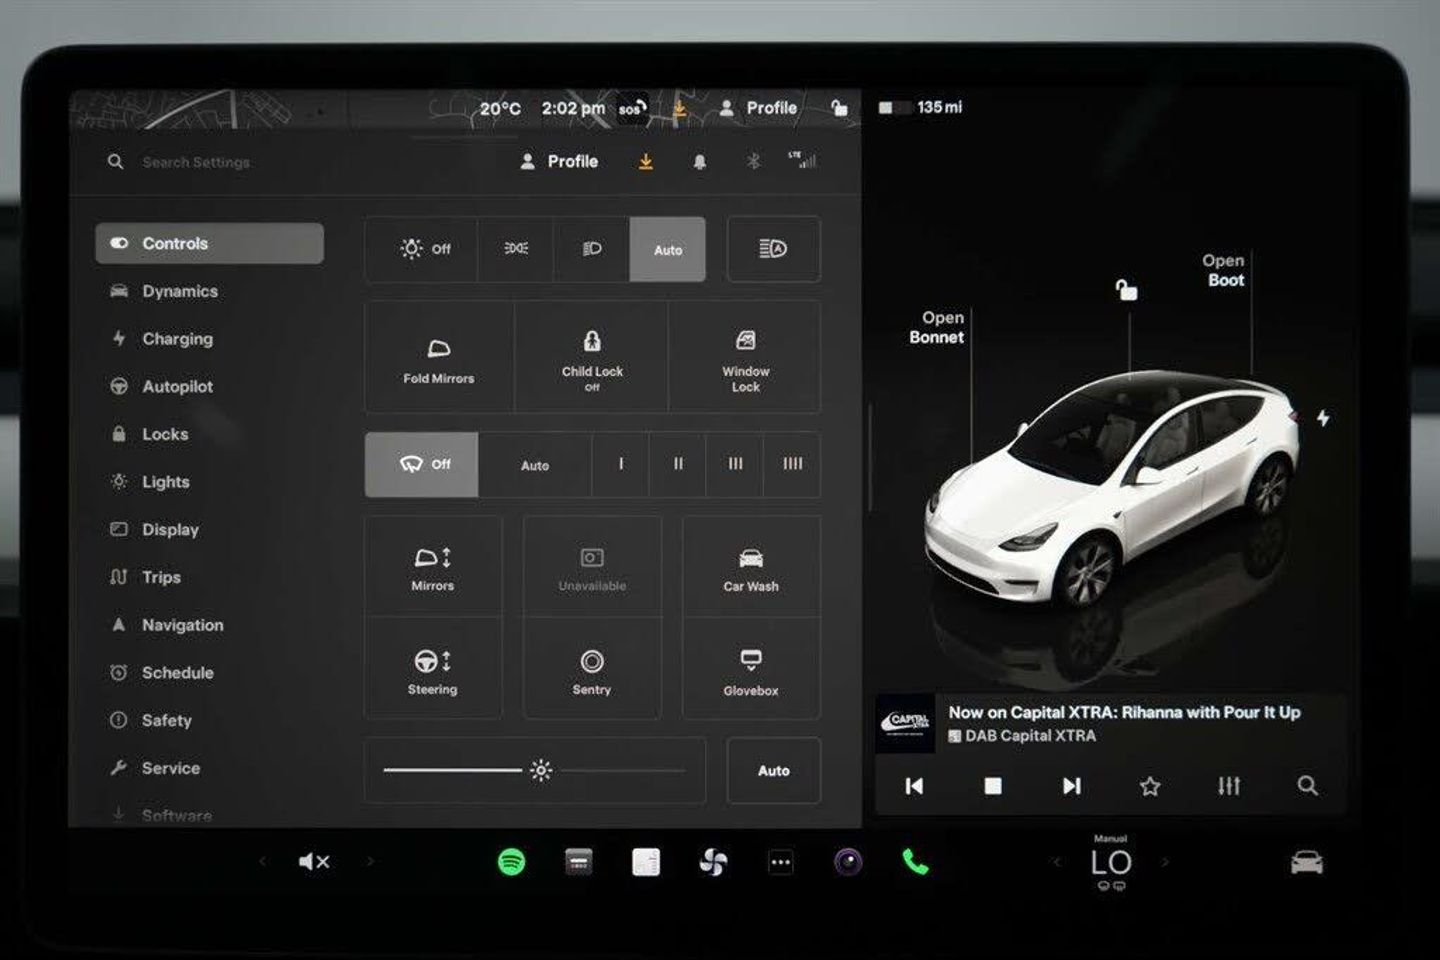1440x960 pixels.
Task: Toggle Child Lock
Action: [592, 357]
